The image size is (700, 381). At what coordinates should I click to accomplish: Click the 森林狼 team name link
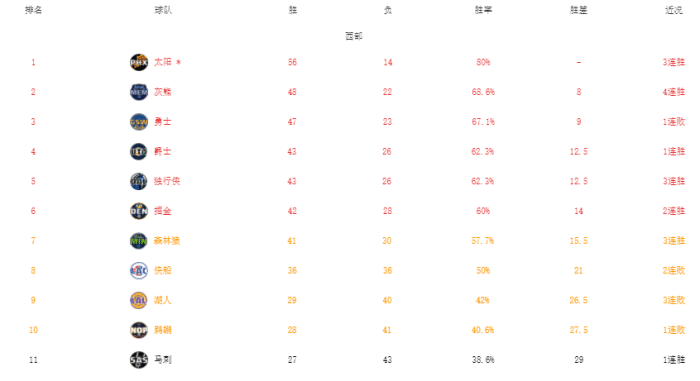coord(167,241)
